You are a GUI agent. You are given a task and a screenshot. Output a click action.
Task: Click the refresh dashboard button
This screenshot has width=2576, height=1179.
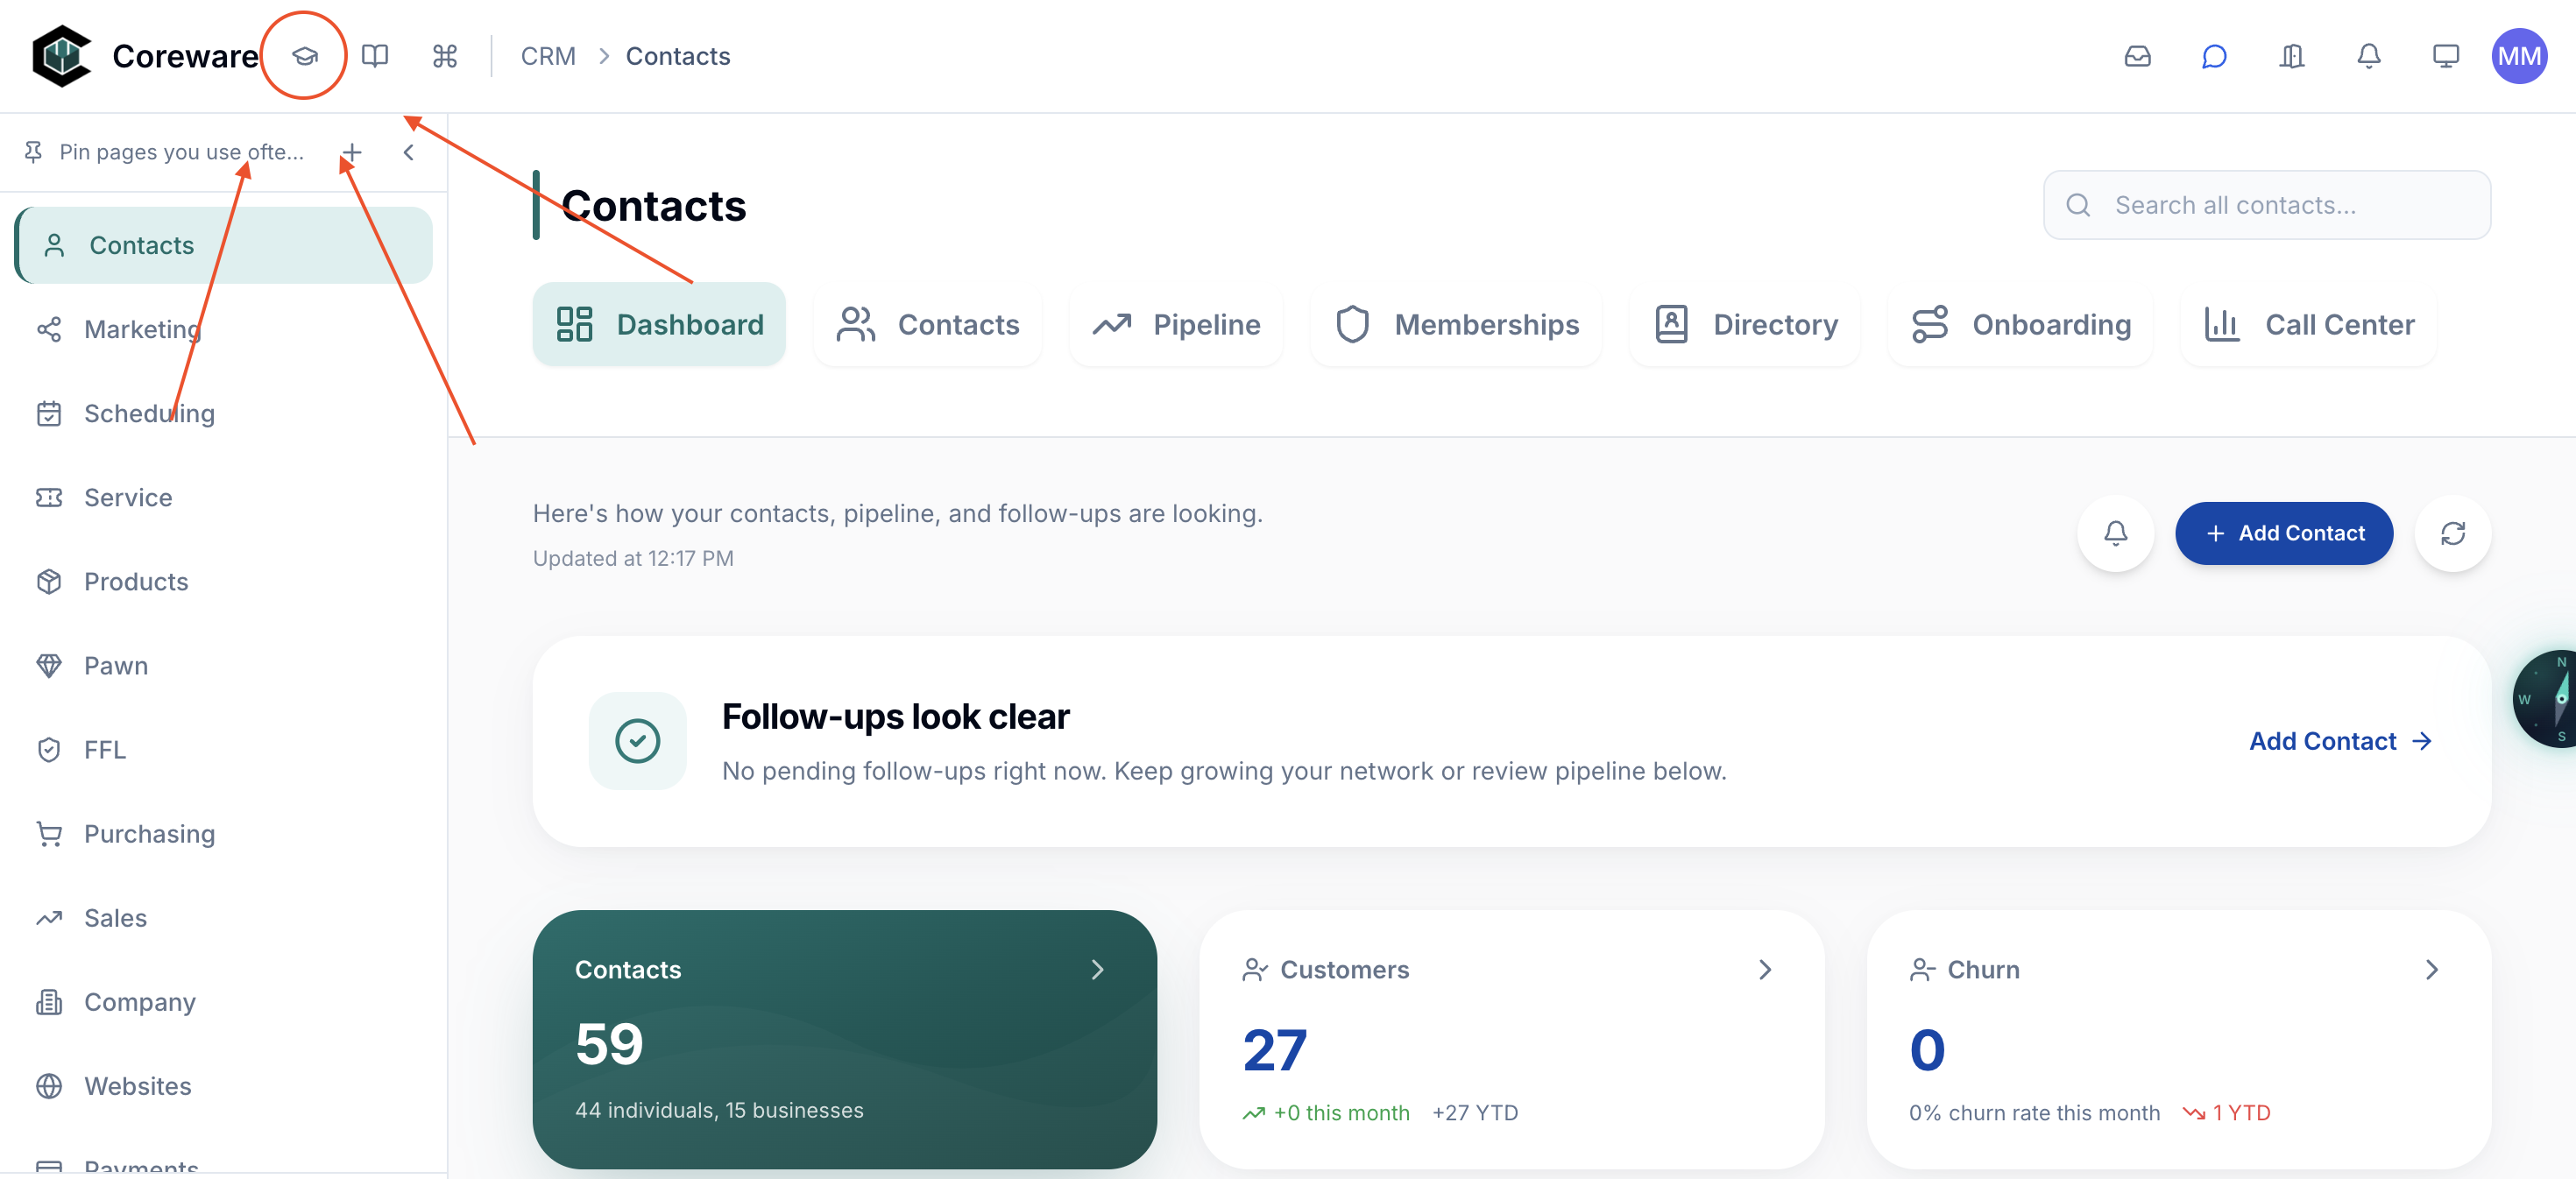pos(2452,533)
